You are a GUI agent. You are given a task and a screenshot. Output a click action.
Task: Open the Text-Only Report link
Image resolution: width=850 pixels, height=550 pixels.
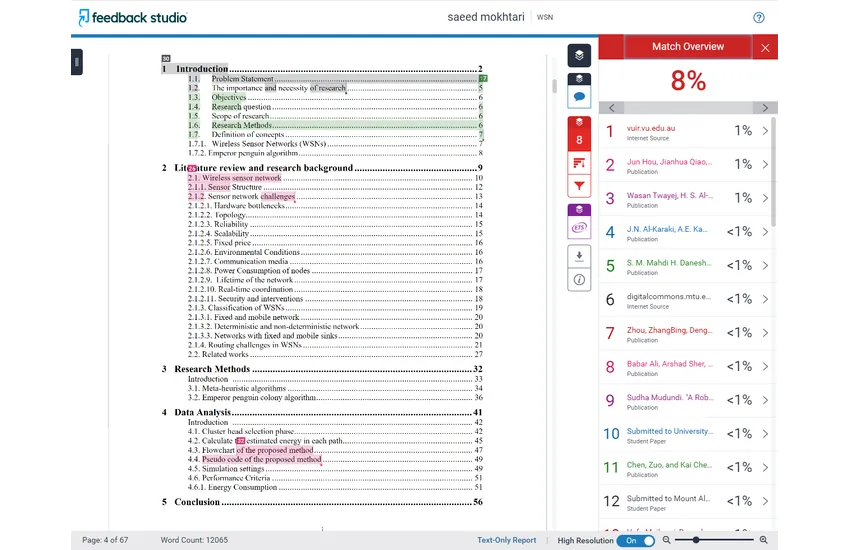pyautogui.click(x=506, y=540)
